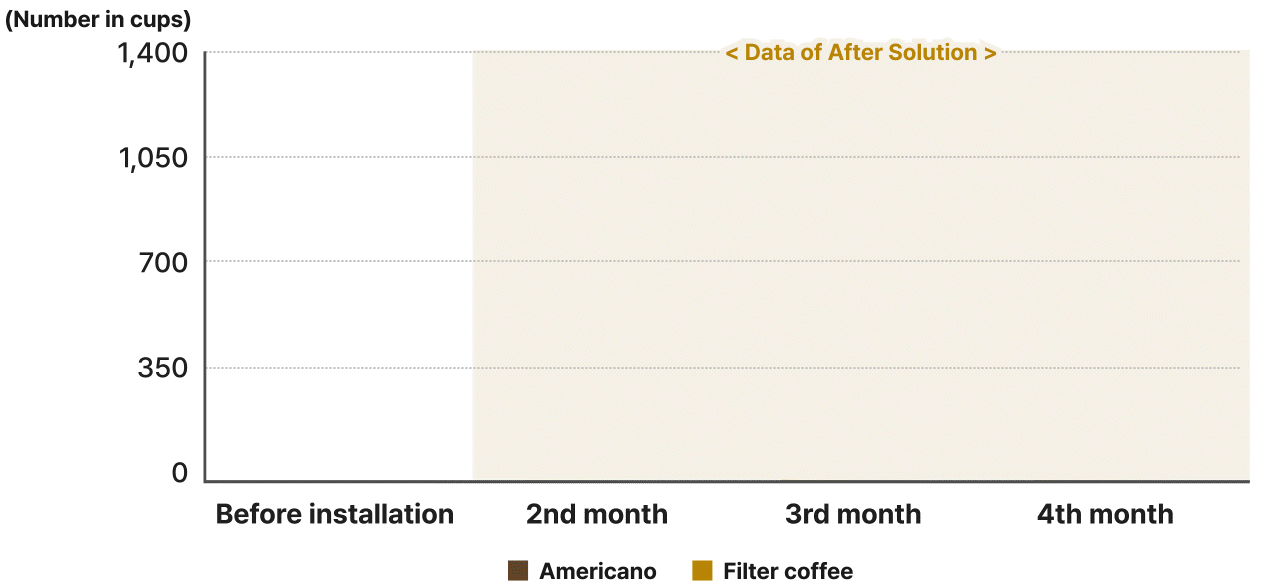Click the 350 y-axis value

point(162,368)
